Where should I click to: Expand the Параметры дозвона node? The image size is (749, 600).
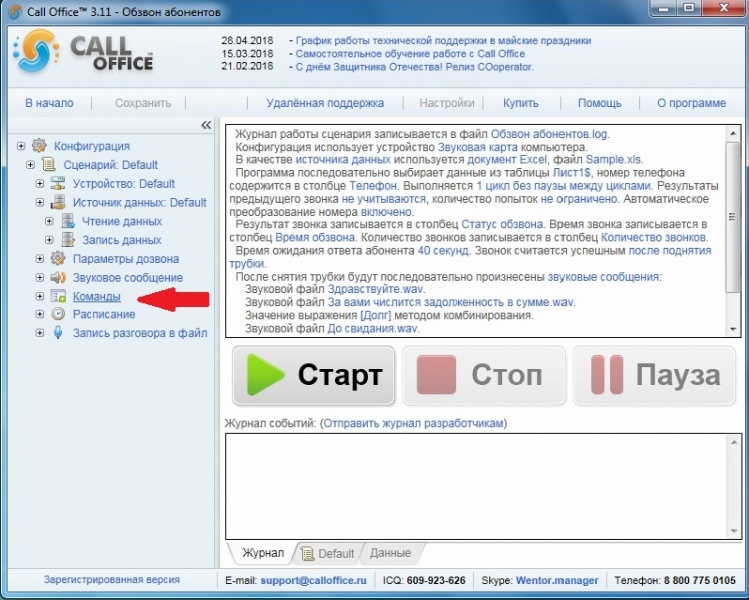[x=40, y=258]
